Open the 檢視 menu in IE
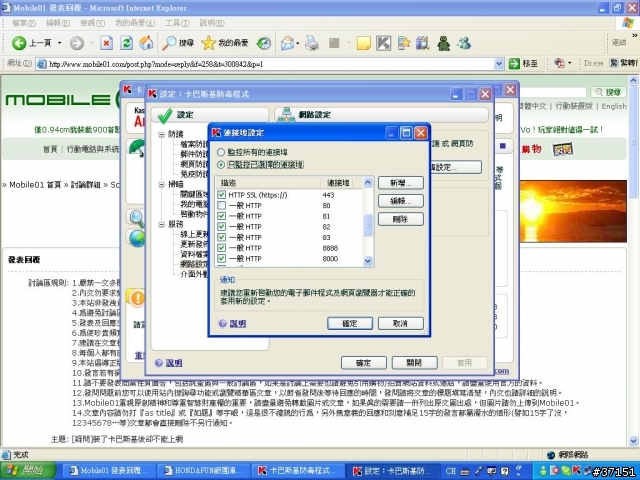This screenshot has height=480, width=640. tap(92, 23)
